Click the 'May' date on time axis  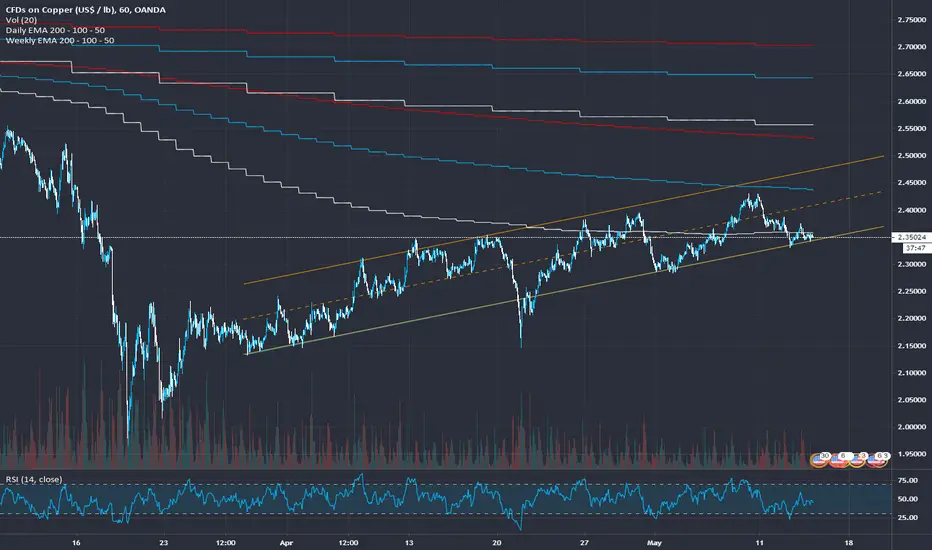click(x=654, y=543)
